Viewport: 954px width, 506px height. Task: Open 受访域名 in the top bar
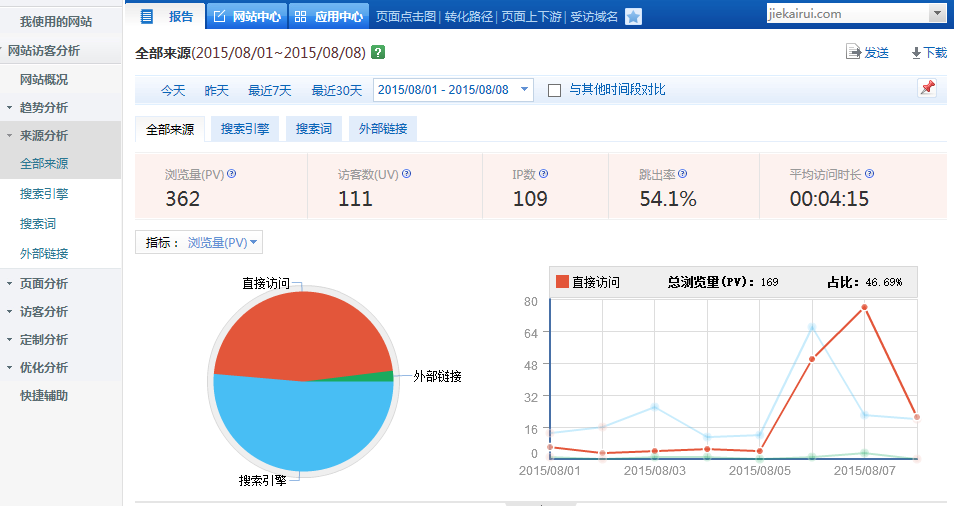[594, 16]
